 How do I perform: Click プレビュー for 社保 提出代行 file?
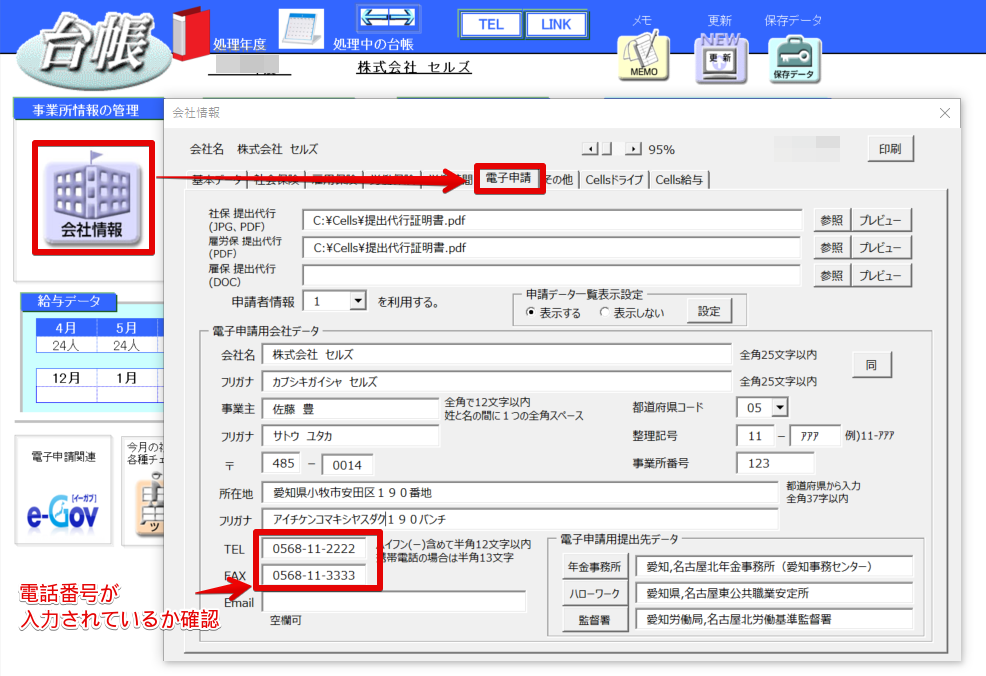click(880, 220)
